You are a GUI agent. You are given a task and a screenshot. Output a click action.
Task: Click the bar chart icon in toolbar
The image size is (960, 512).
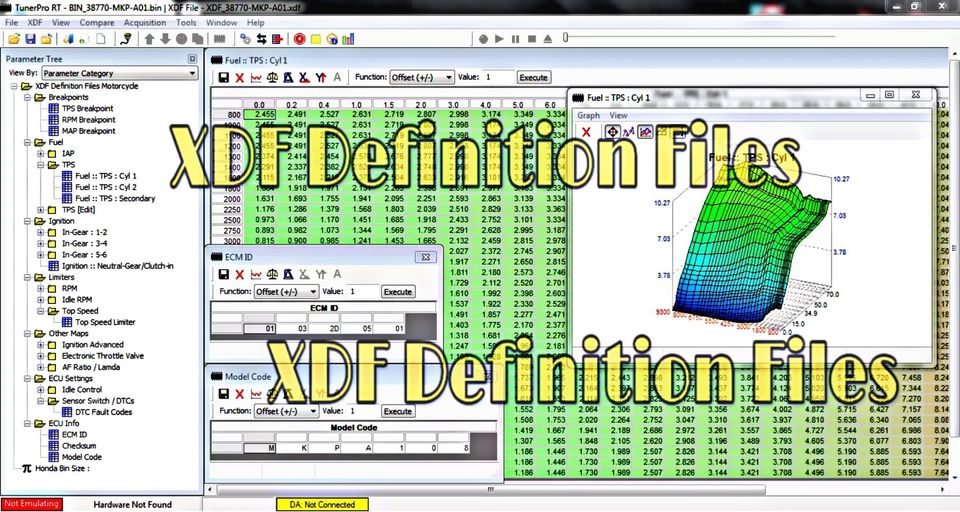(x=348, y=39)
